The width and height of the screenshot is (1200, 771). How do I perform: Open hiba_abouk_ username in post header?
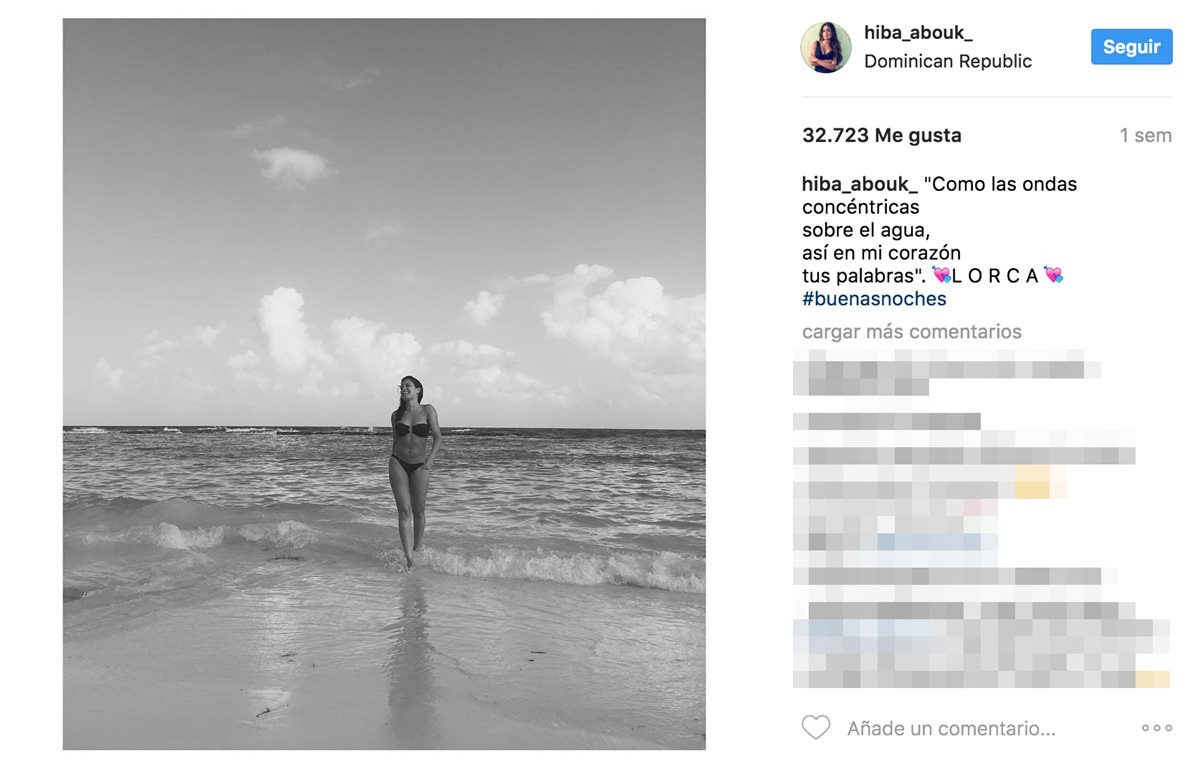click(918, 33)
